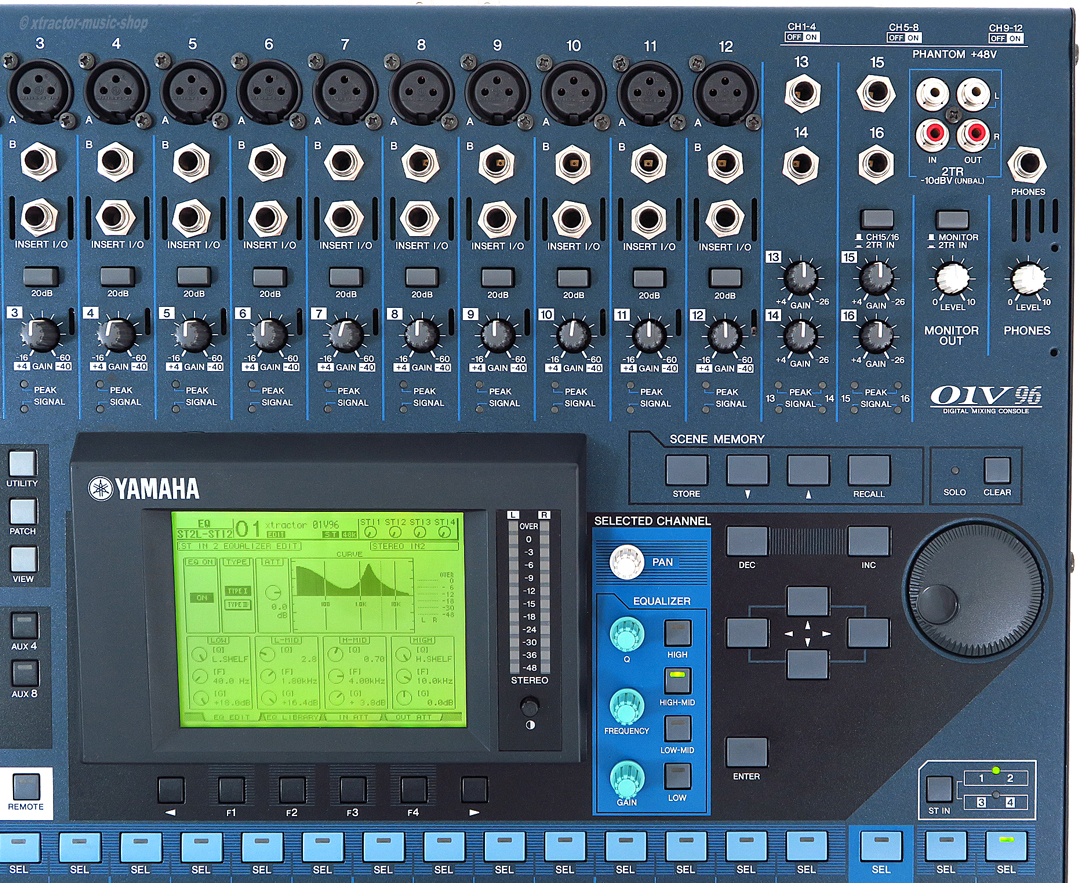Select the HIGH equalizer band button
The width and height of the screenshot is (1080, 883).
(x=678, y=633)
